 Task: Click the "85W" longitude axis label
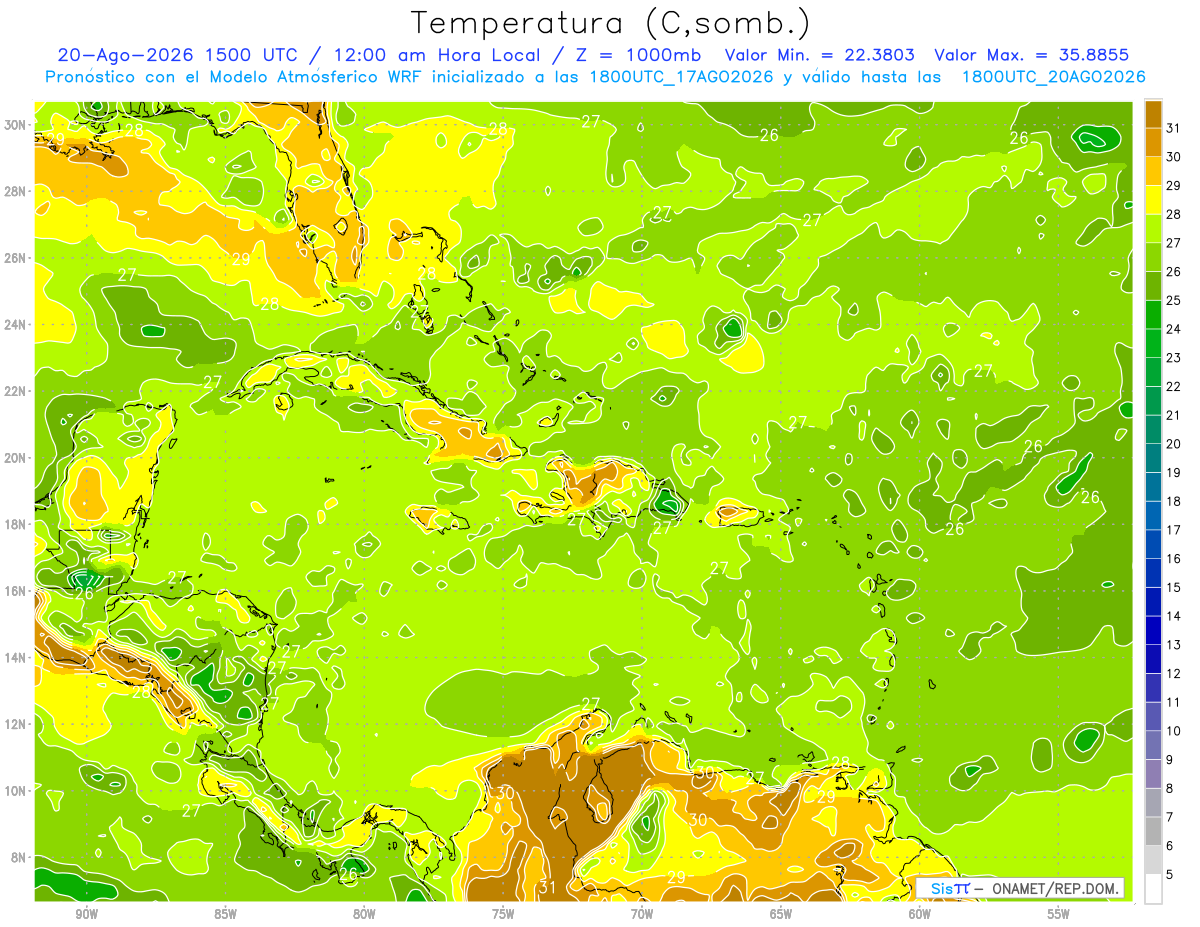tap(225, 914)
